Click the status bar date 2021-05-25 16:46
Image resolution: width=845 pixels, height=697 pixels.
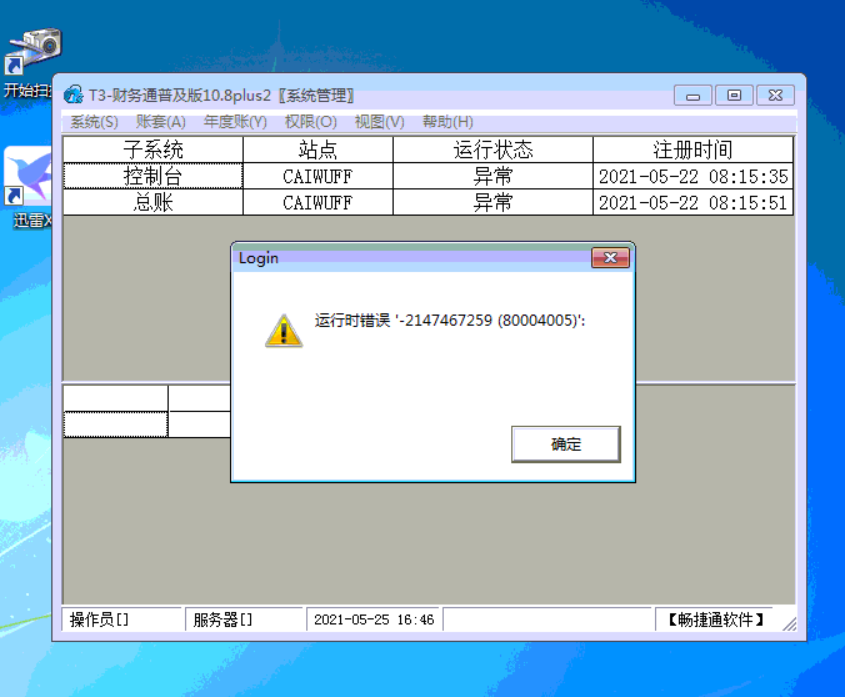[x=374, y=619]
